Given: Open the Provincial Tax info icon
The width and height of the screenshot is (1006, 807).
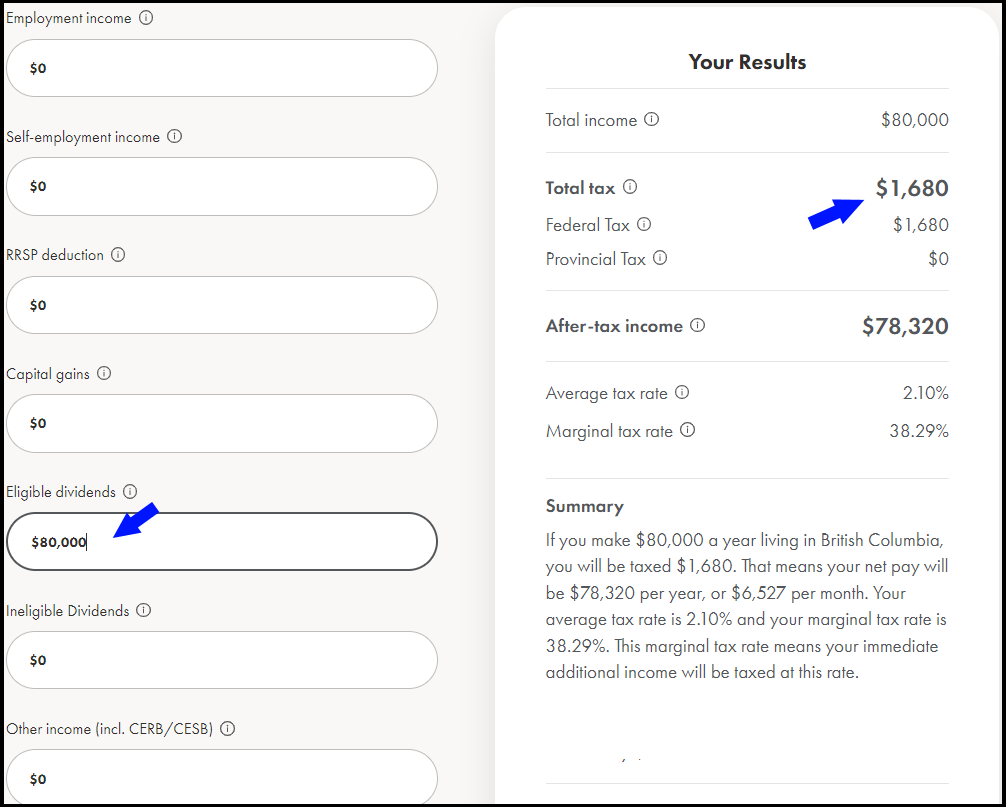Looking at the screenshot, I should click(660, 258).
